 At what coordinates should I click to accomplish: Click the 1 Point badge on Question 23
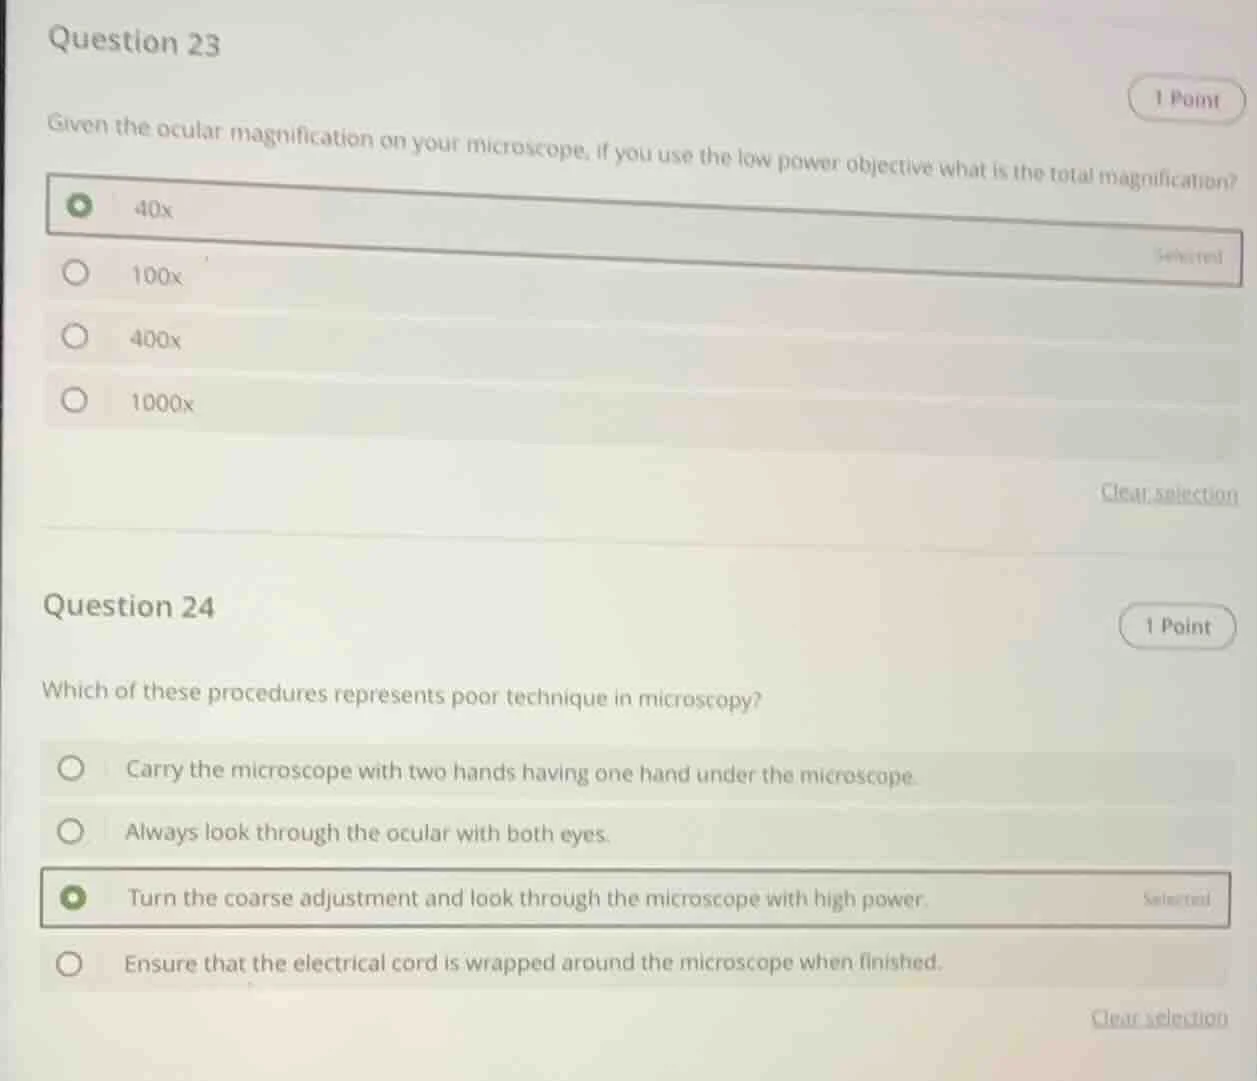(x=1186, y=99)
